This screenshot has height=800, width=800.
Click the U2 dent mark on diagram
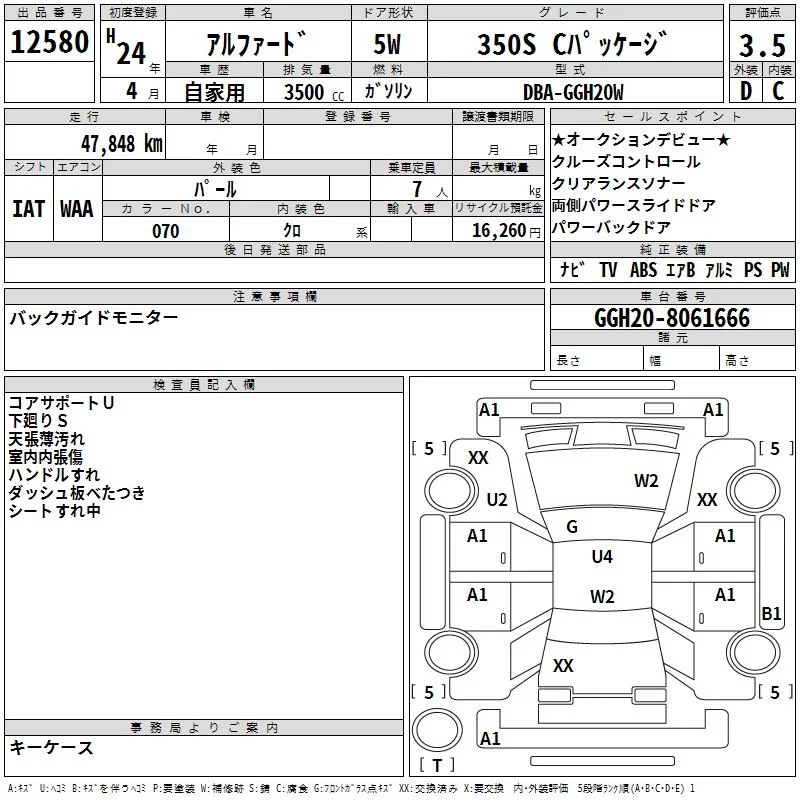tap(497, 500)
